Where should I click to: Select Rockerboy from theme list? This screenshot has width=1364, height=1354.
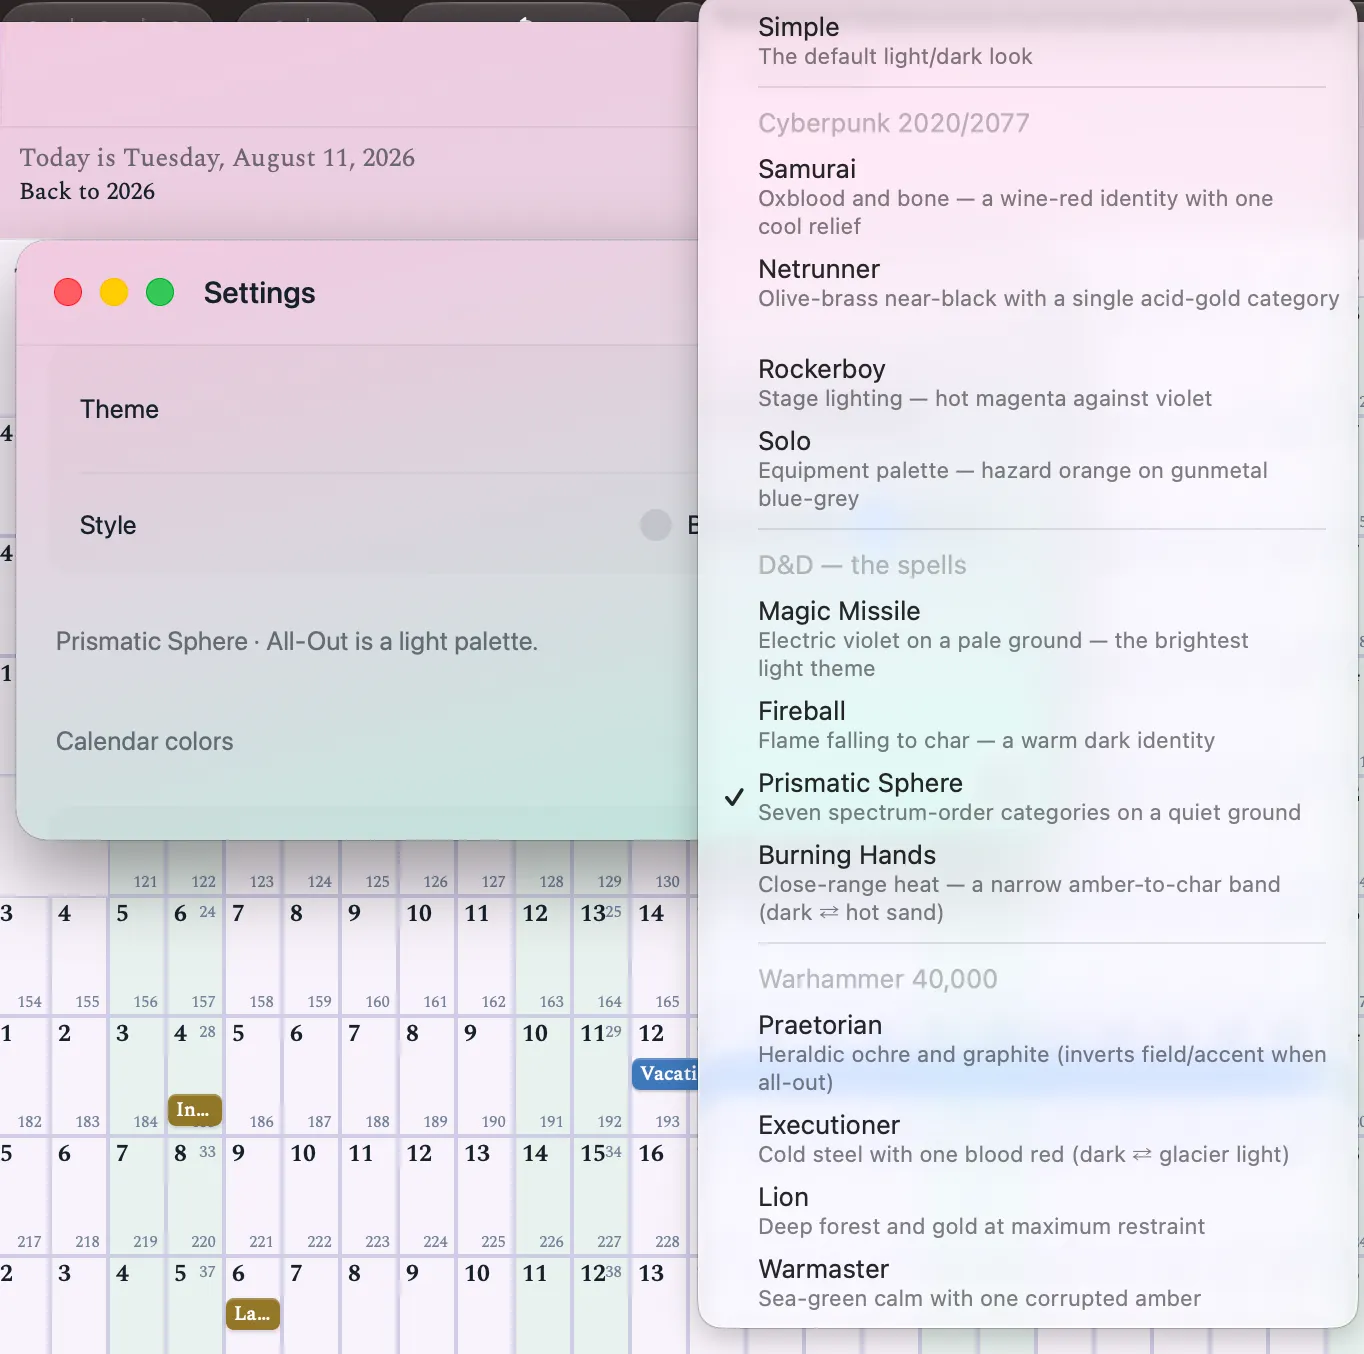1028,383
